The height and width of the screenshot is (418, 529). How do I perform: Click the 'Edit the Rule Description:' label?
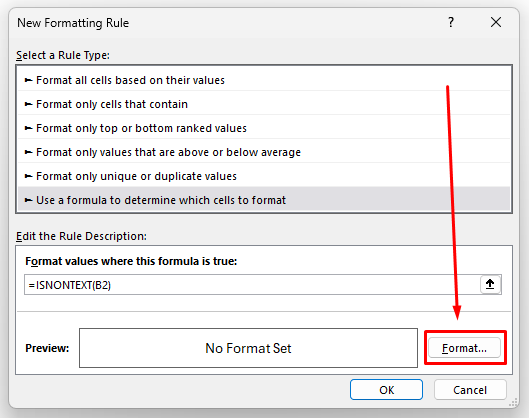(81, 236)
